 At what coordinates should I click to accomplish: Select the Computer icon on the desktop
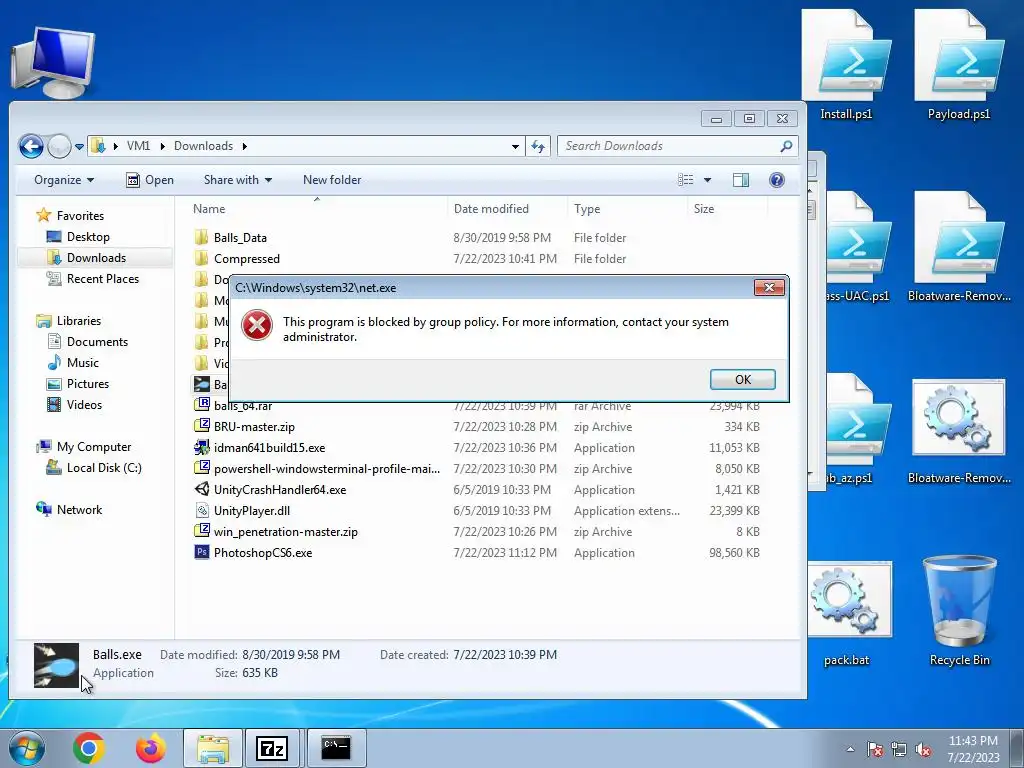pyautogui.click(x=54, y=62)
